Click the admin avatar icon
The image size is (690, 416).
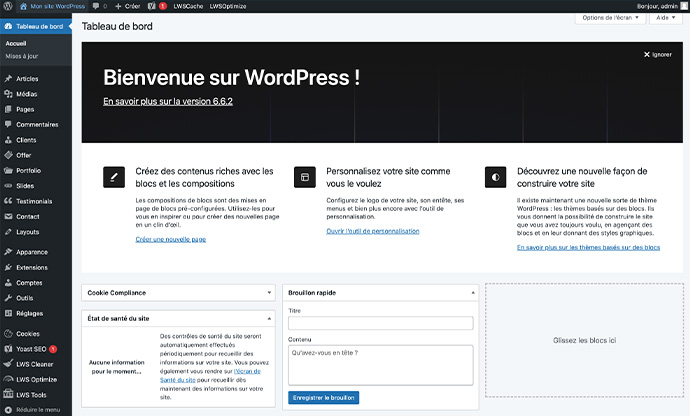684,6
